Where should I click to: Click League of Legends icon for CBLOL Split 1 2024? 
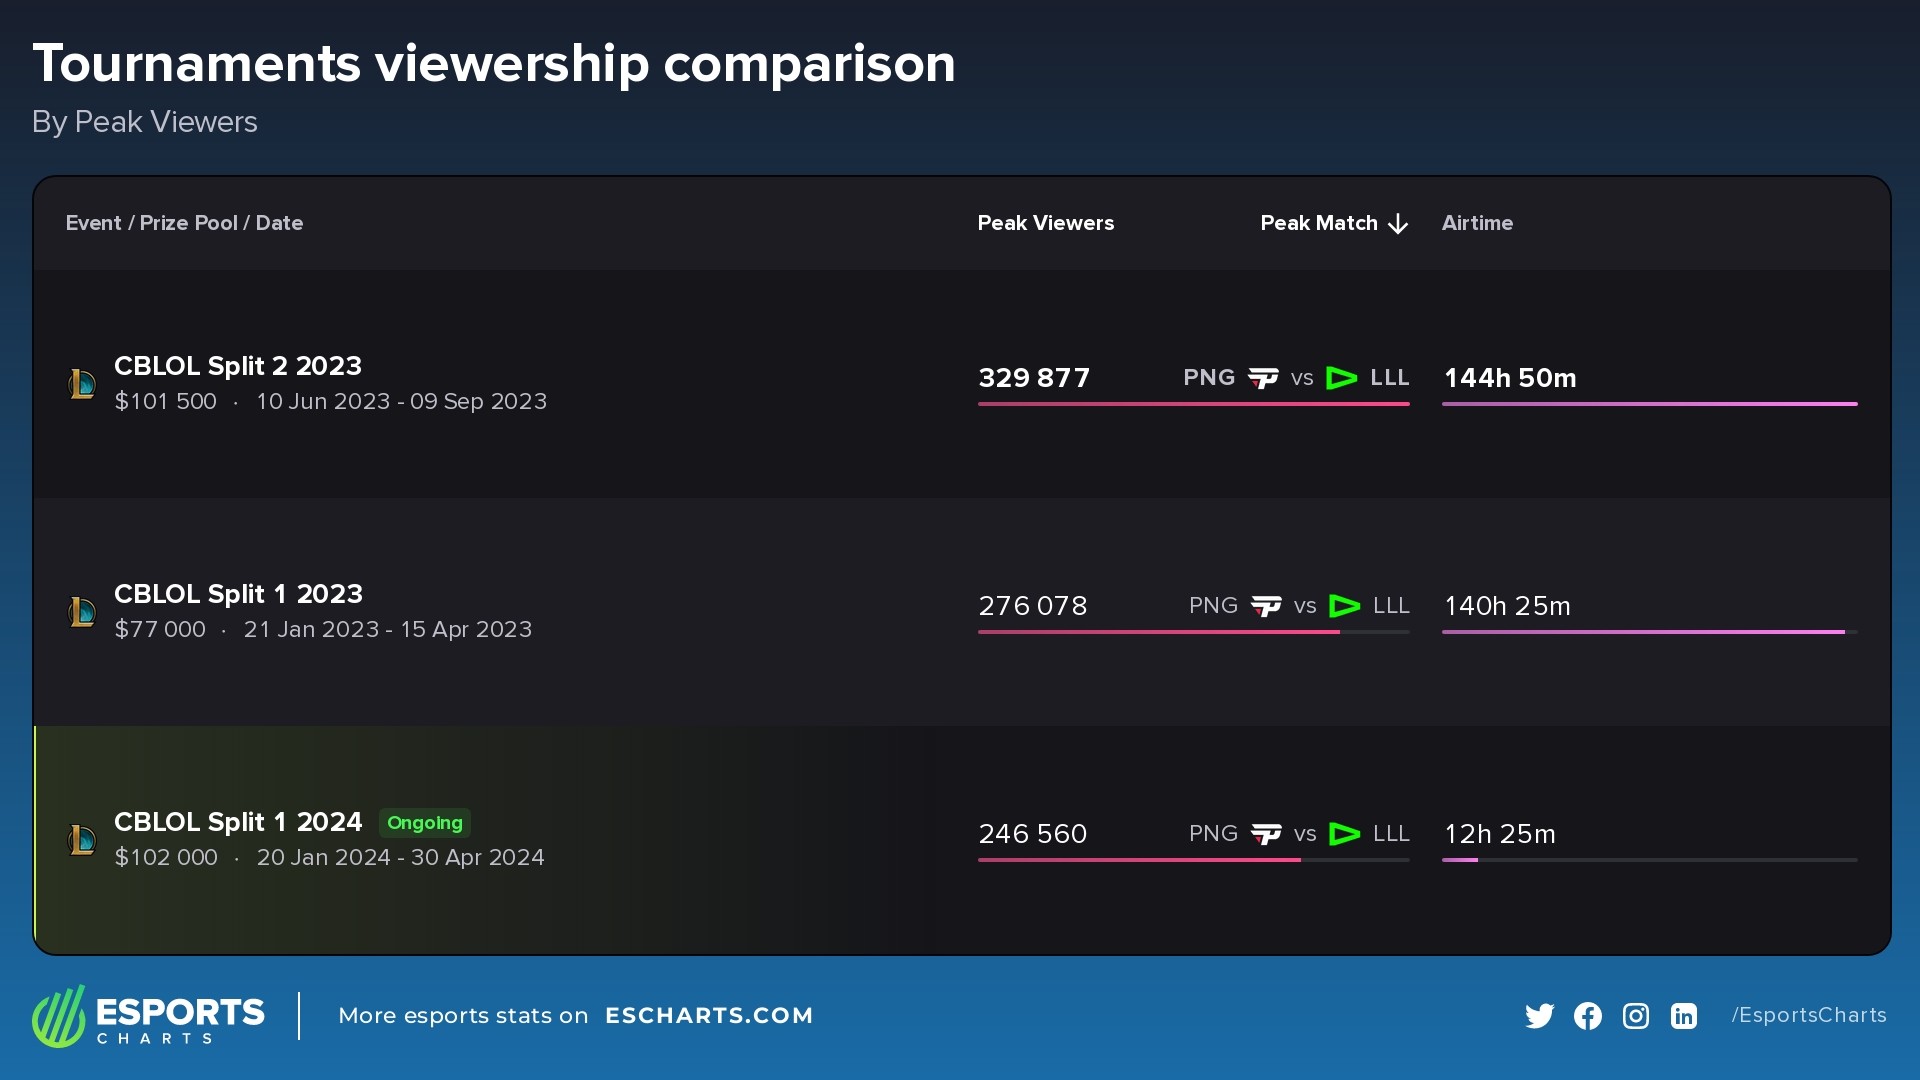coord(82,839)
